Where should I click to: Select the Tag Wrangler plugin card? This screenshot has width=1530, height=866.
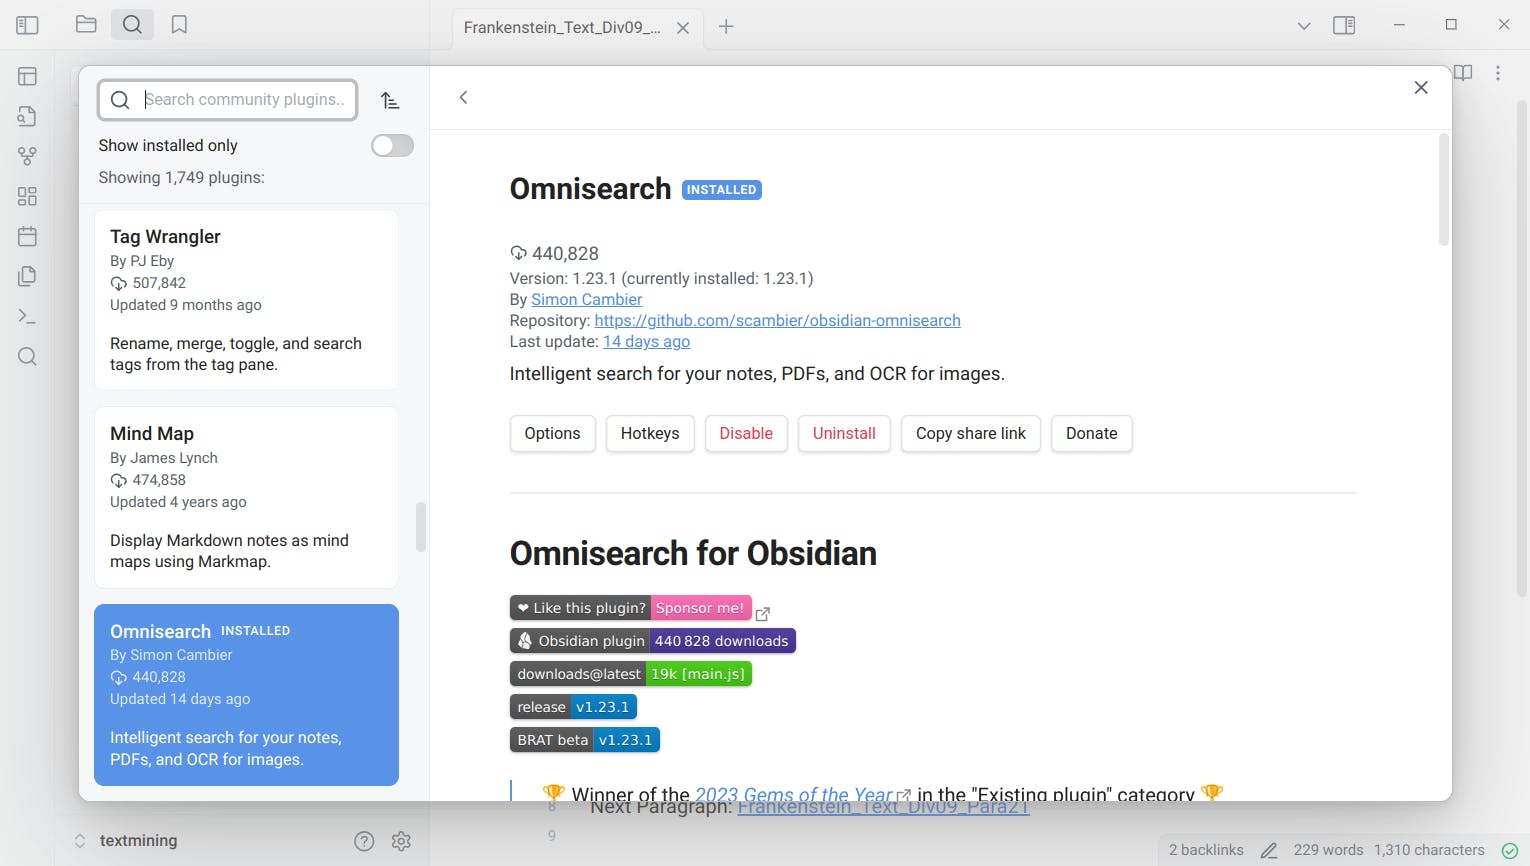pos(246,300)
